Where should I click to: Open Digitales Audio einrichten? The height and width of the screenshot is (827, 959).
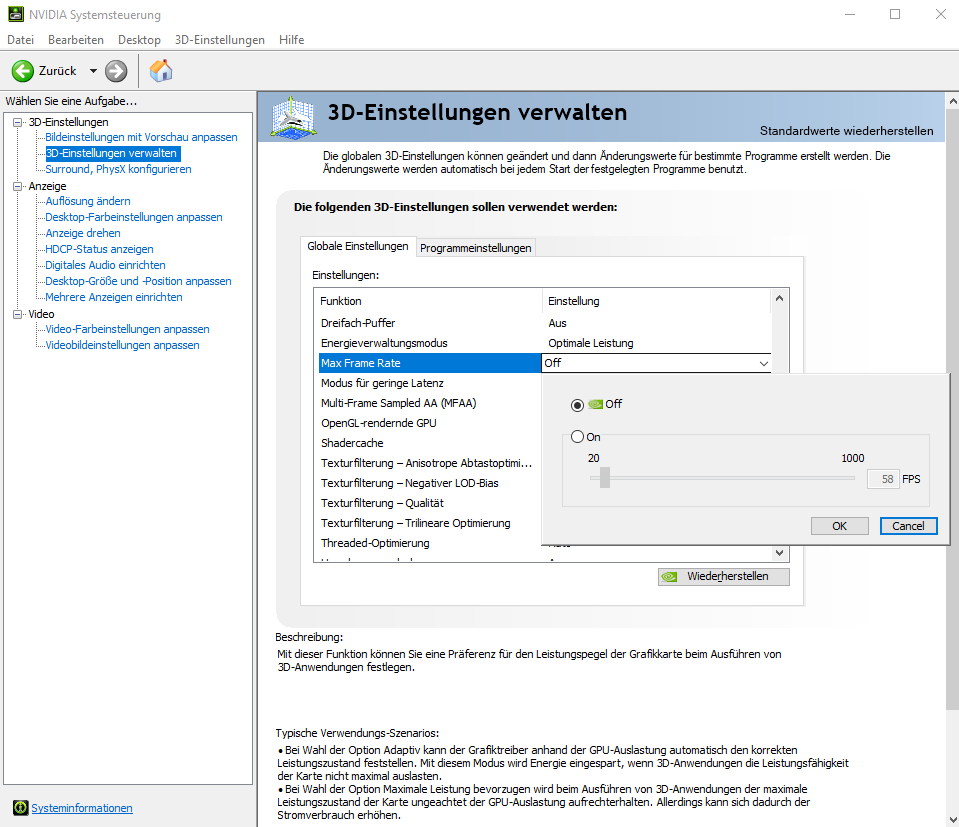(105, 265)
